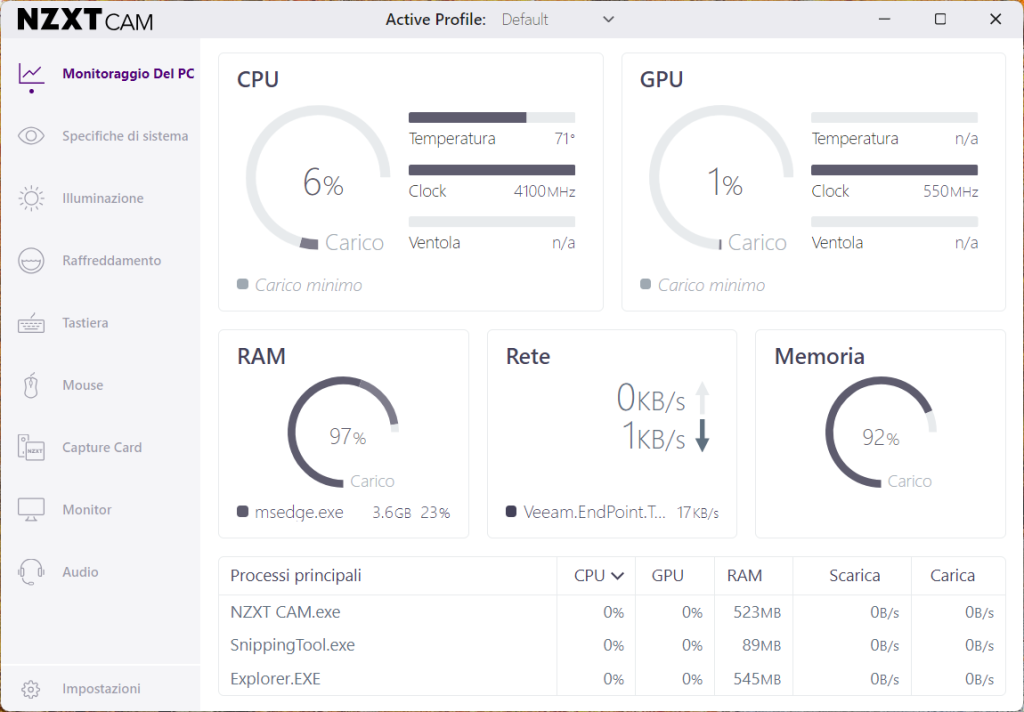Screen dimensions: 1024x712
Task: Switch to Specifiche di sistema section
Action: pos(125,136)
